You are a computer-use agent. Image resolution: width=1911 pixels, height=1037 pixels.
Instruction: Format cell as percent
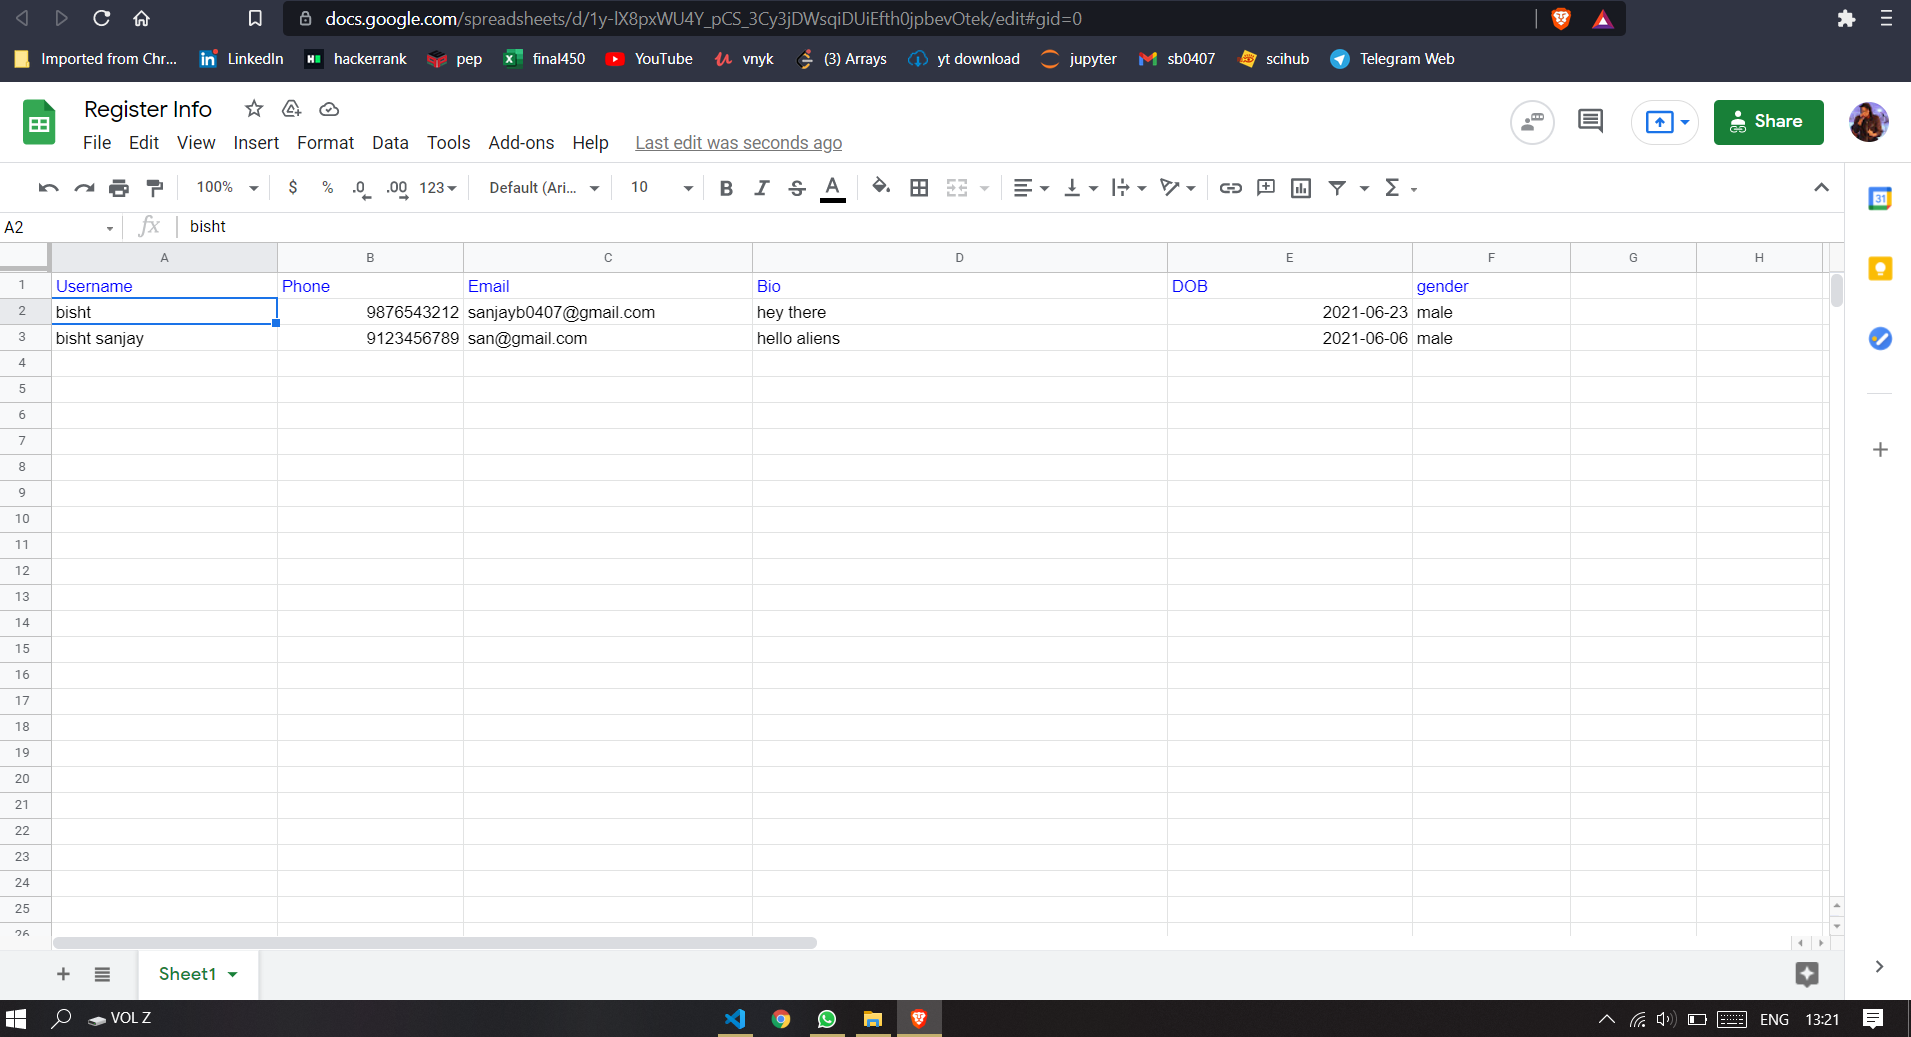pos(327,188)
